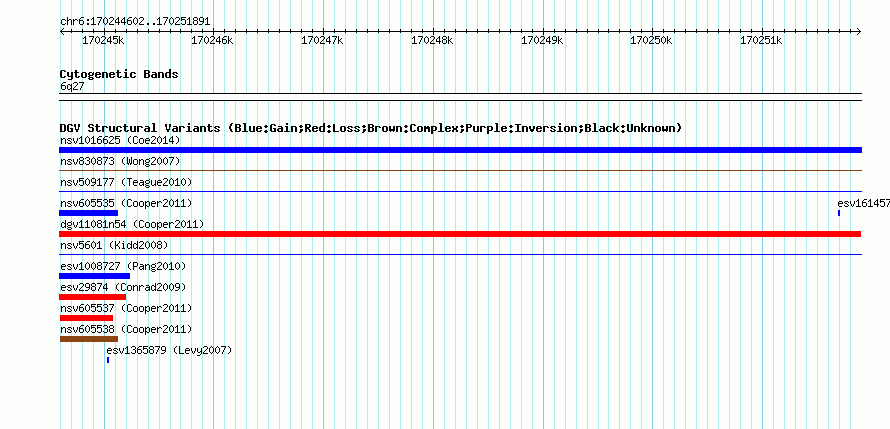Click the 170246k ruler tick label
Viewport: 890px width, 429px height.
(212, 40)
